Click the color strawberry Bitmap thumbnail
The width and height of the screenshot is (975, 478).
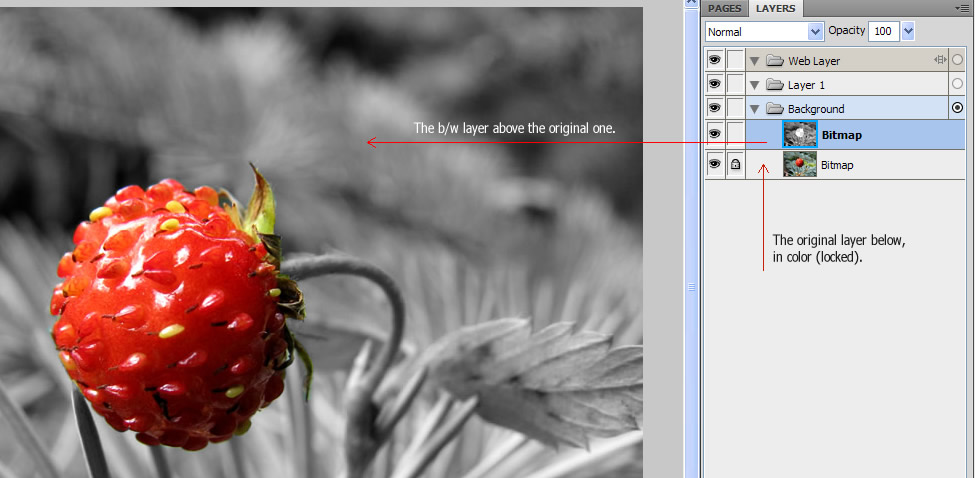tap(800, 165)
